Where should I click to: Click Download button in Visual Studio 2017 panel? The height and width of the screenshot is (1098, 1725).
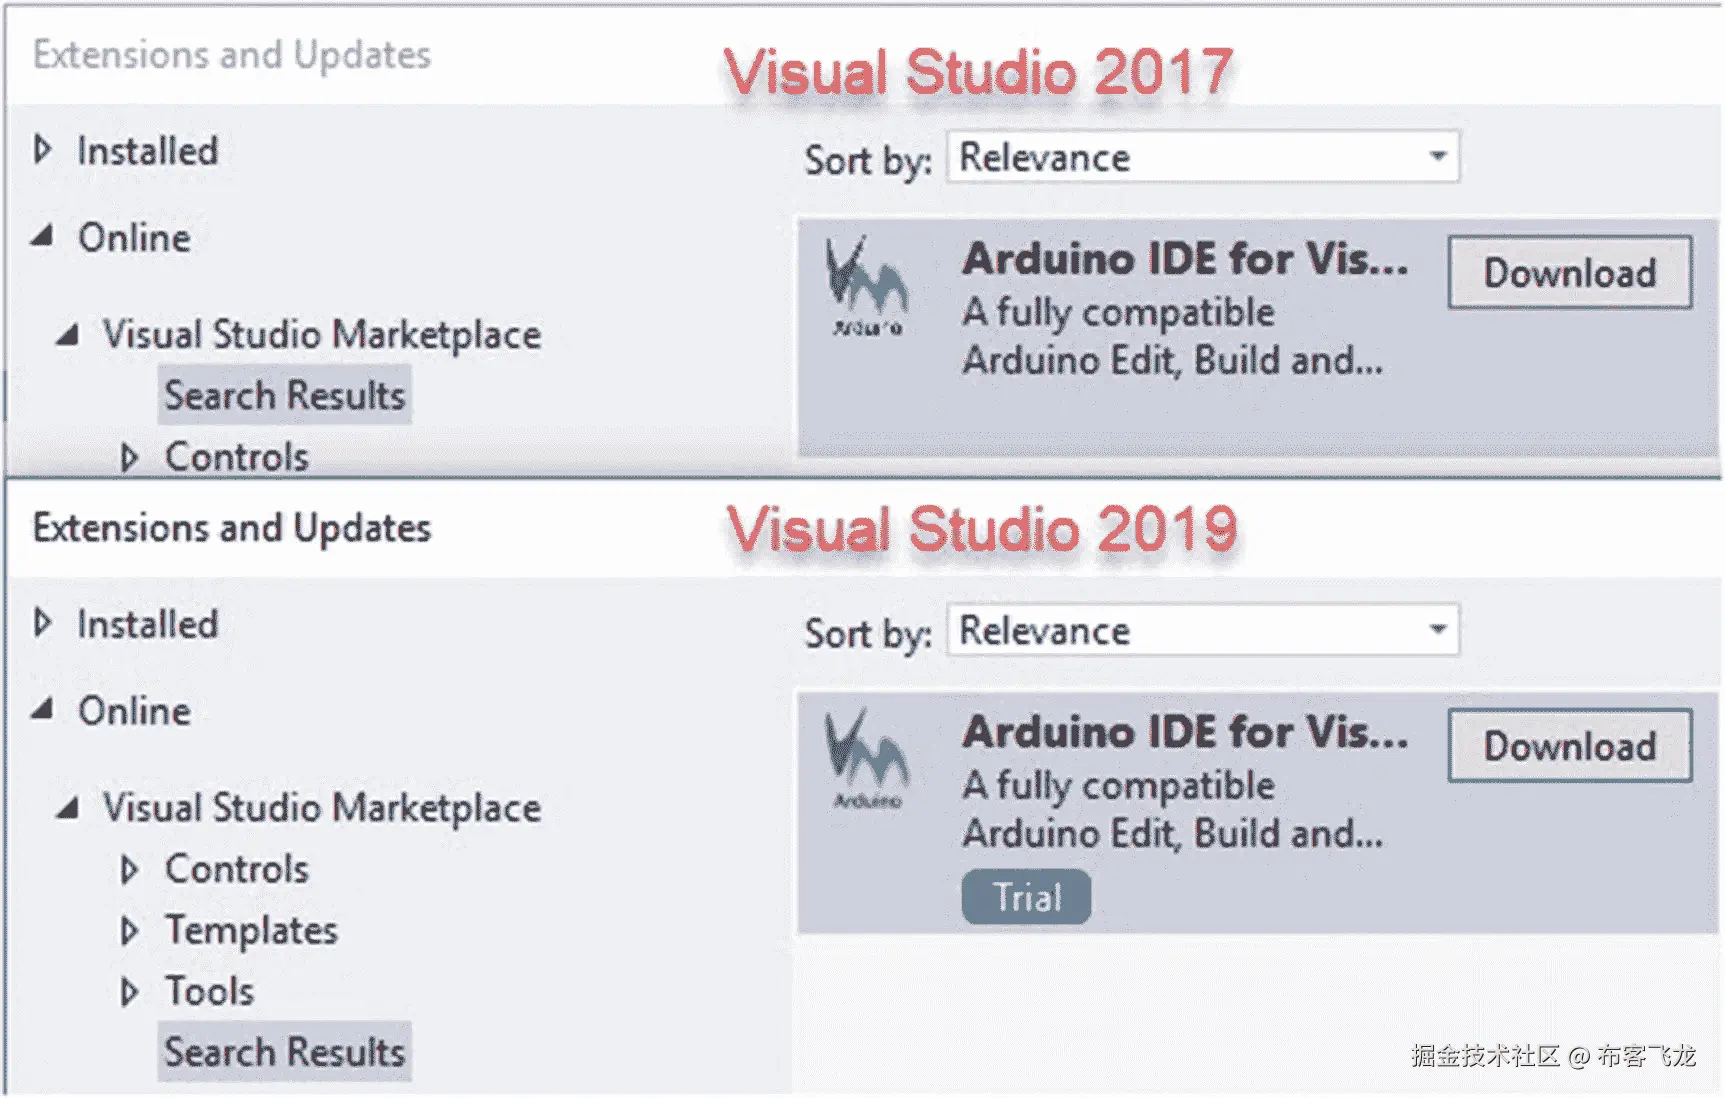click(1569, 272)
